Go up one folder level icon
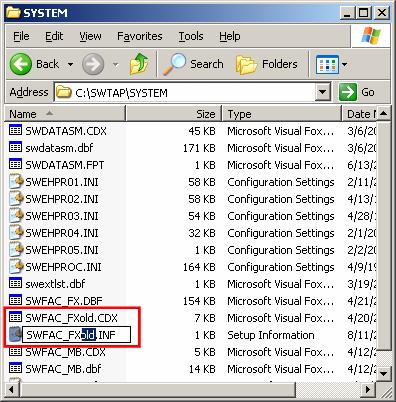 click(139, 64)
